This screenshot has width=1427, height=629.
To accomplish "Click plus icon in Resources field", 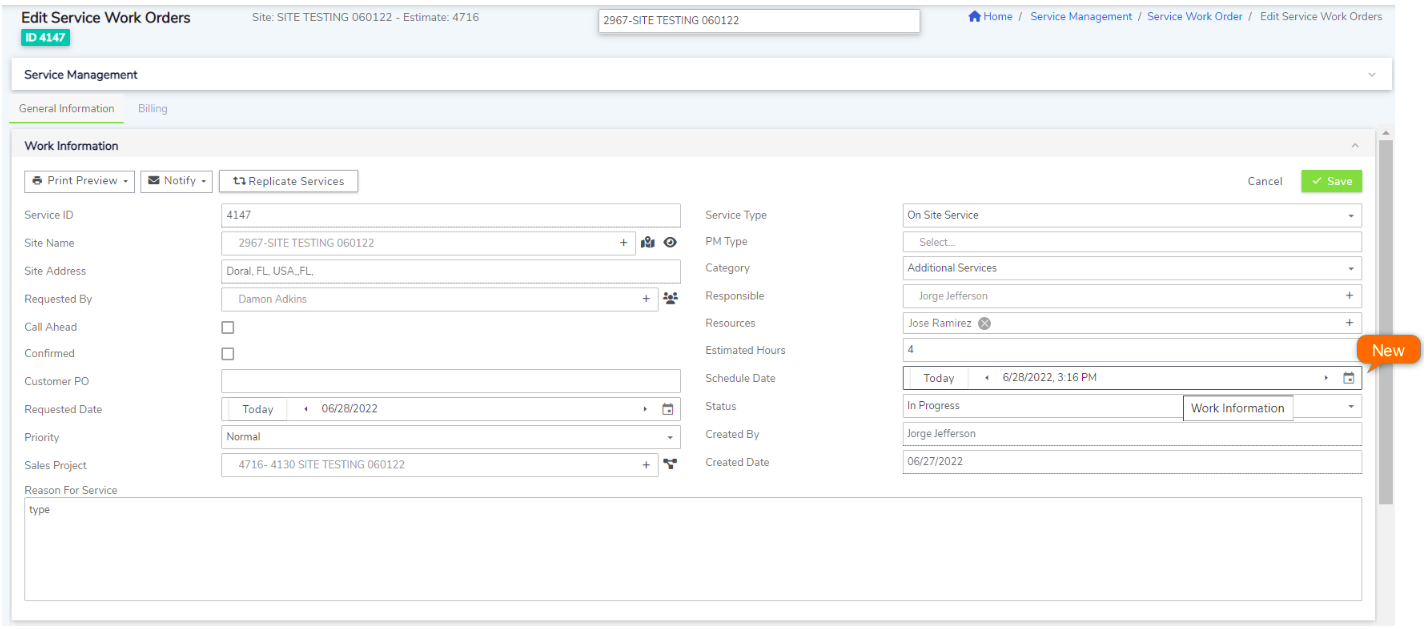I will (x=1349, y=322).
